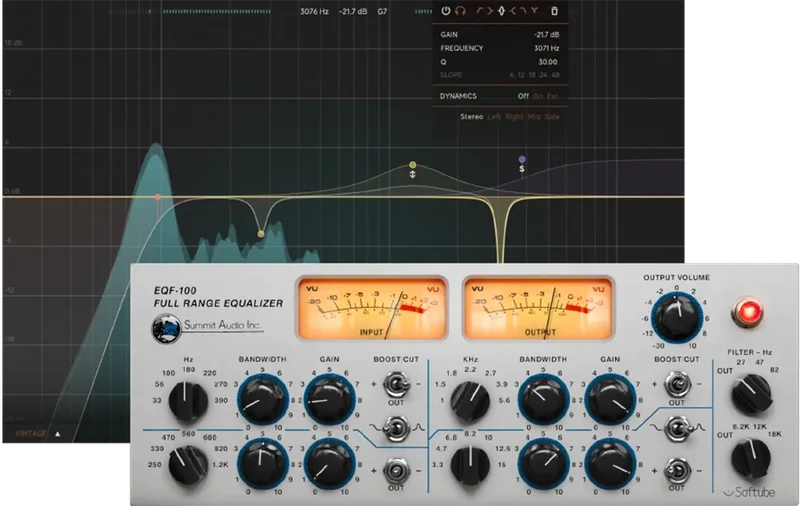Select the yellow EQ node in the dip below 0 dB
This screenshot has height=506, width=800.
[261, 234]
